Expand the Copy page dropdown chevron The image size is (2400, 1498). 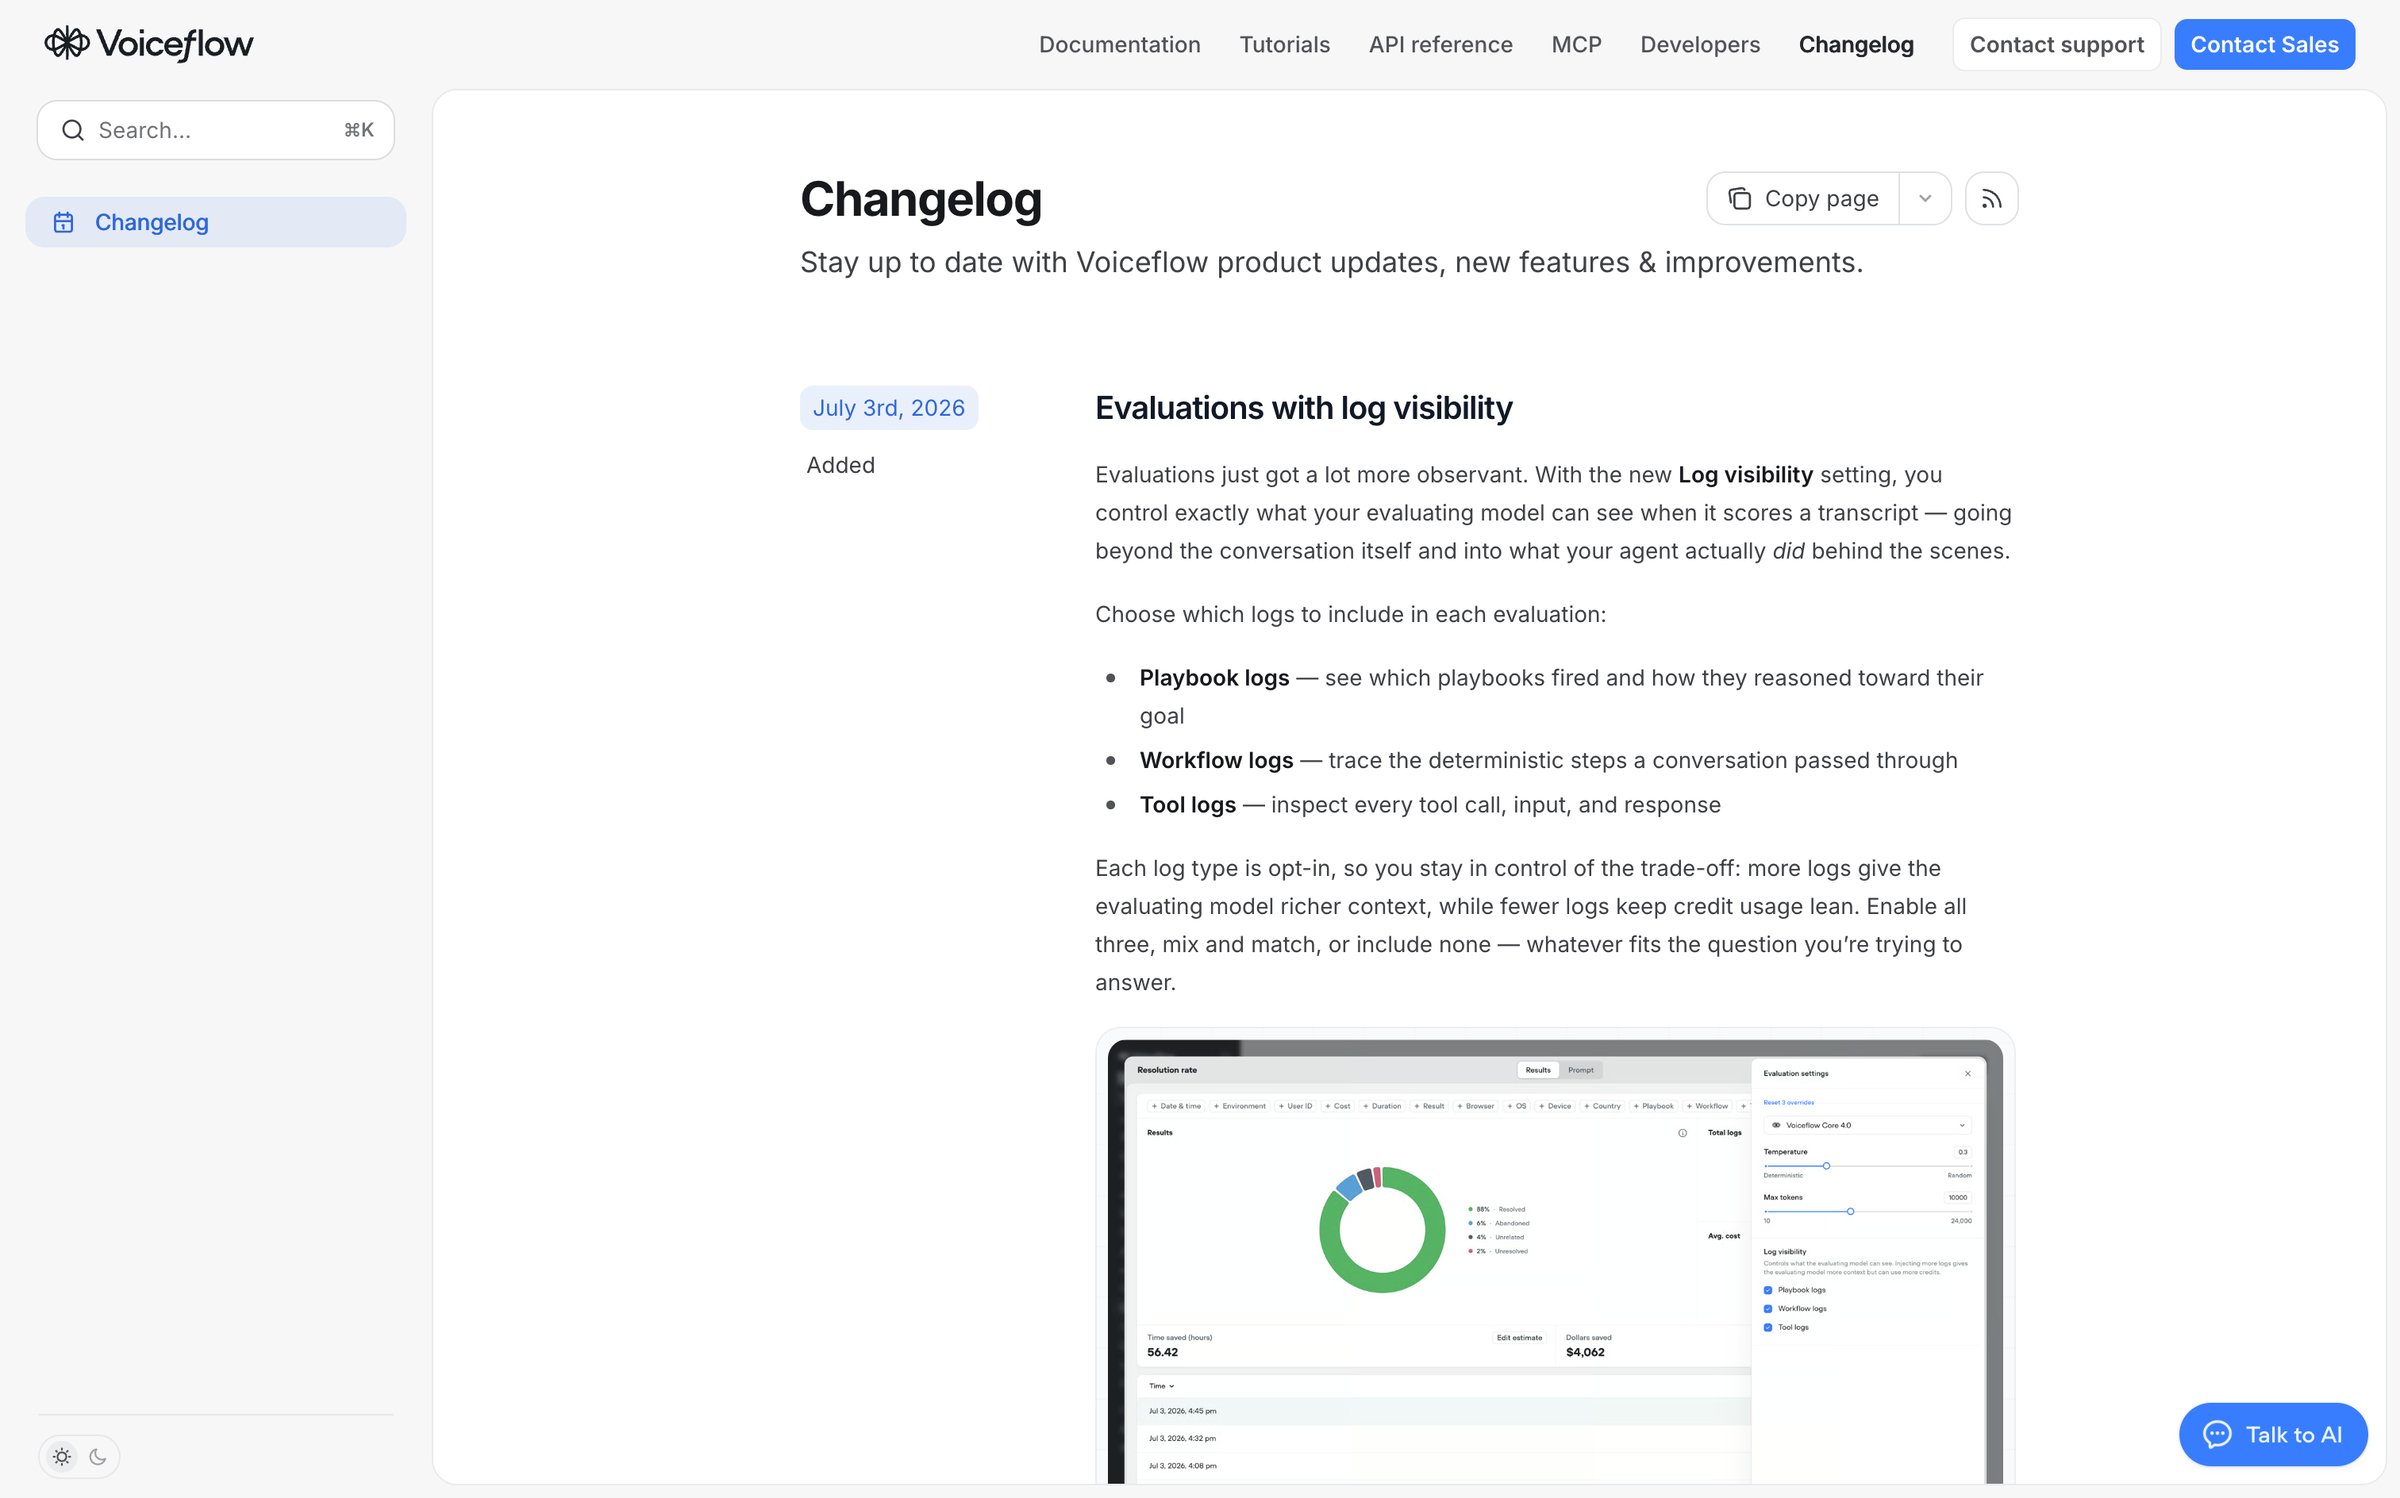1925,199
